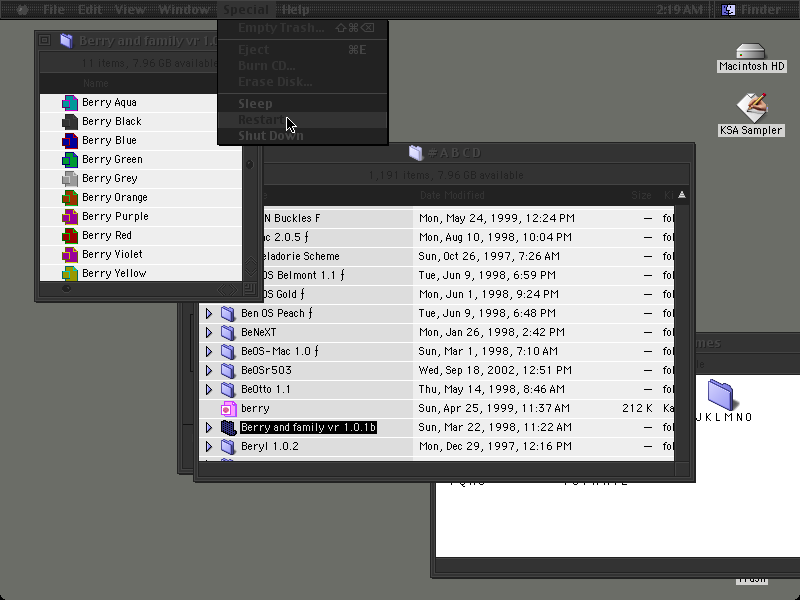Select the Berry Blue file icon
The image size is (800, 600).
pos(70,140)
